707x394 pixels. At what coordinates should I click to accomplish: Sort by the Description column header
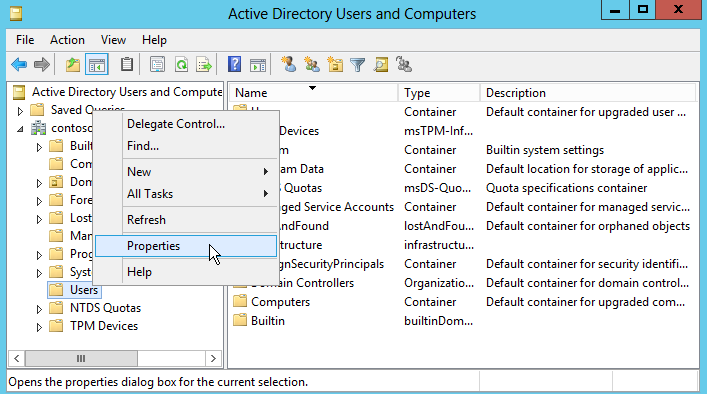[x=588, y=93]
